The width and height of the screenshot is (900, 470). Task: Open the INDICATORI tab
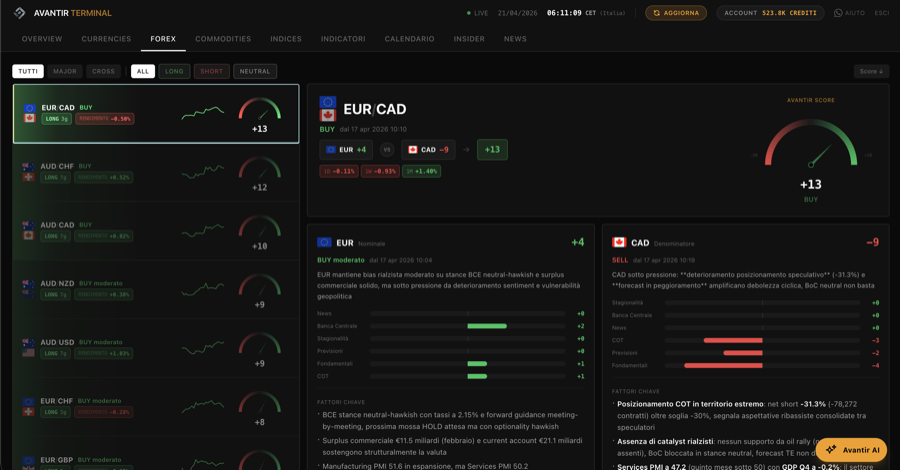coord(343,39)
